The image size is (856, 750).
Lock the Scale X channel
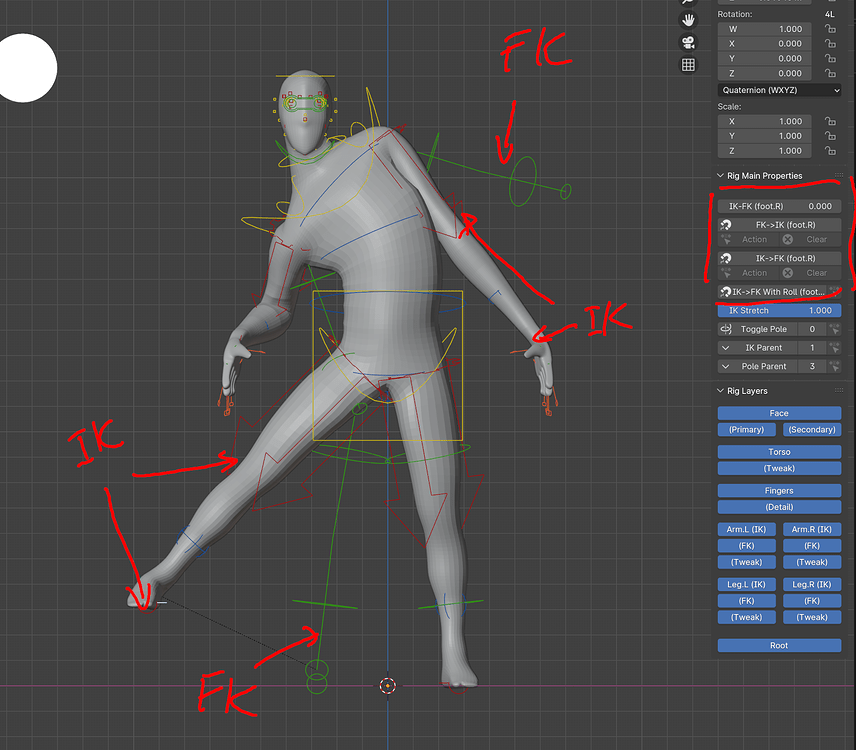[830, 121]
